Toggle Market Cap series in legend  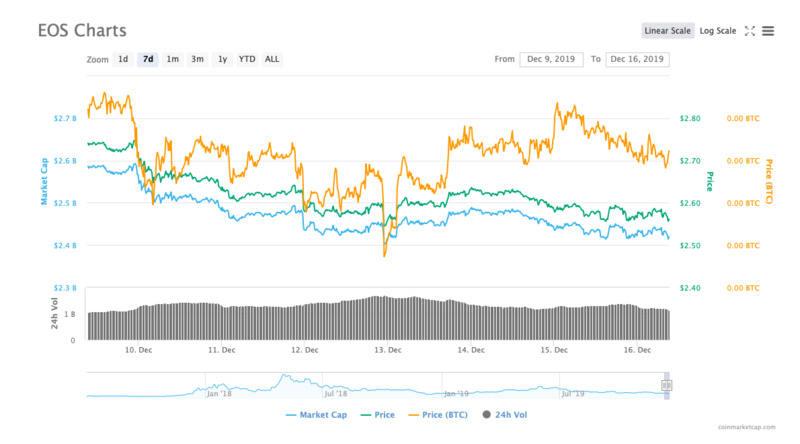[316, 415]
